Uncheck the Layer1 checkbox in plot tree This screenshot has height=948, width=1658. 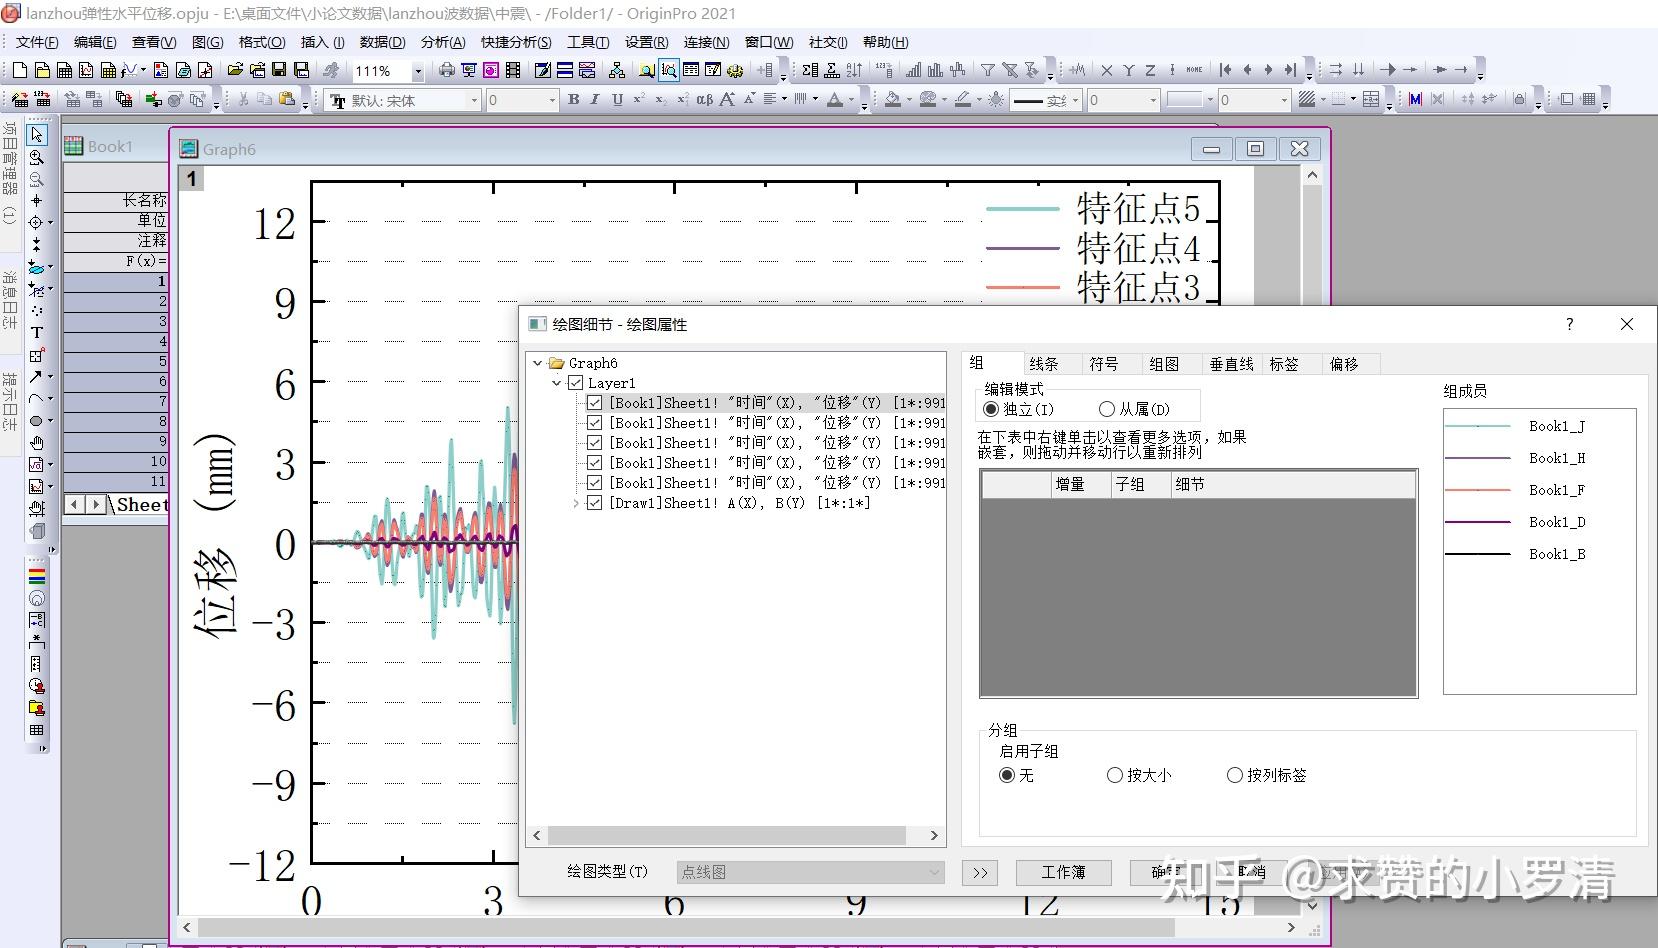(575, 383)
